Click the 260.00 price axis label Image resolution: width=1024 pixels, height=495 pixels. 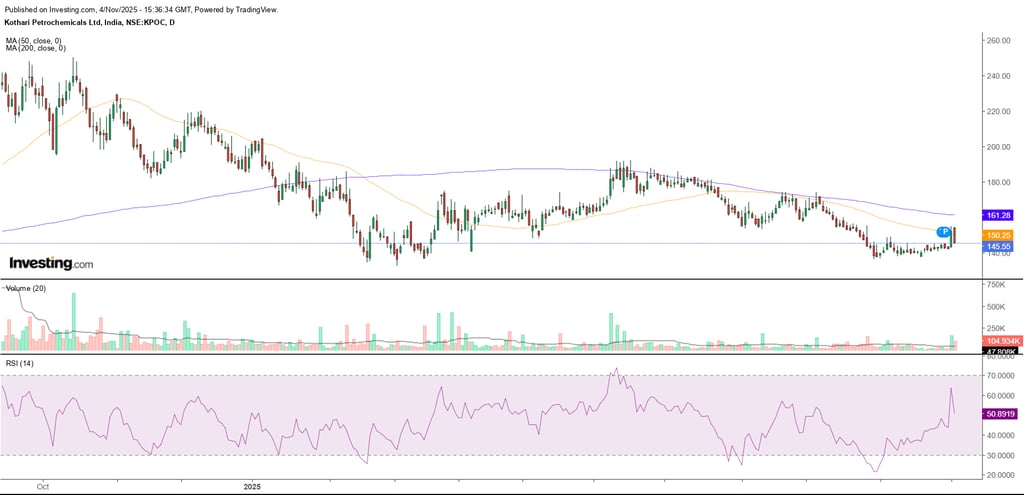coord(999,40)
